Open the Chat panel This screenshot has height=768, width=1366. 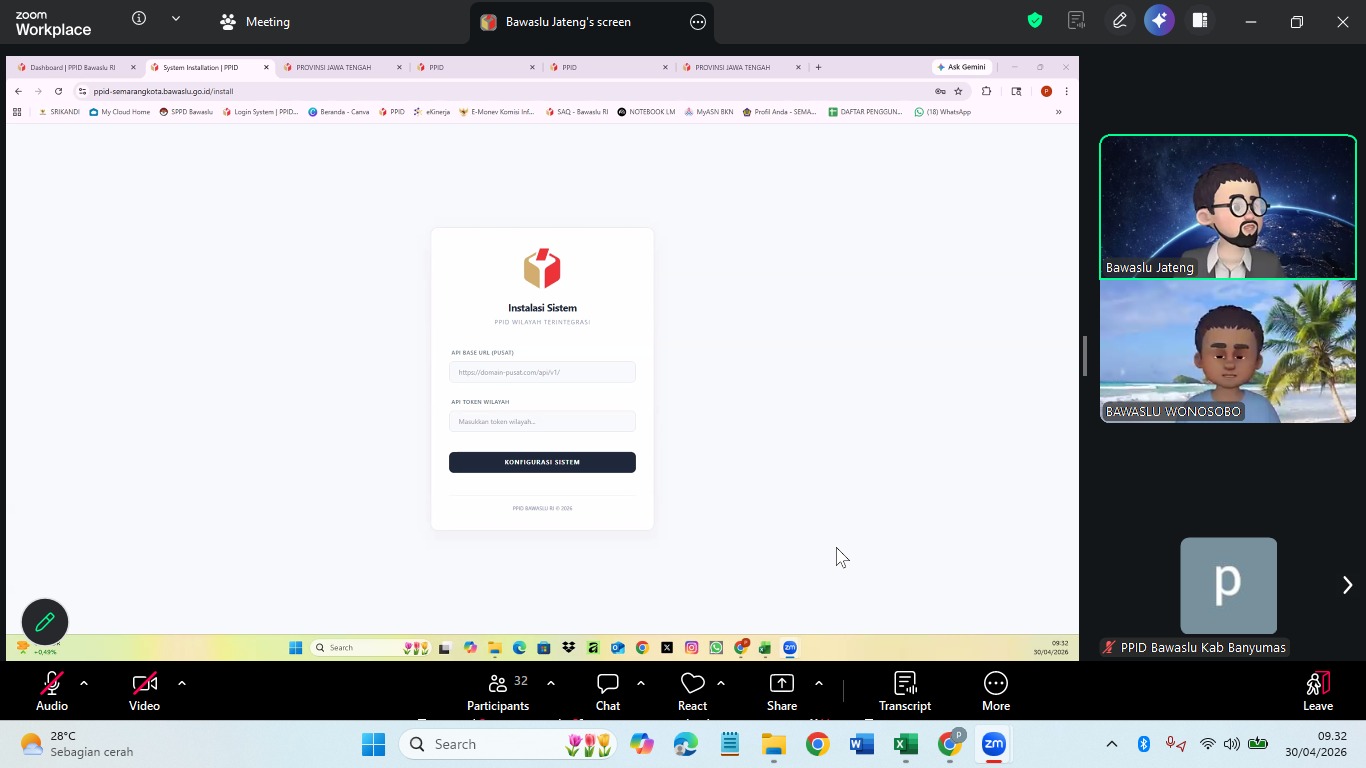[608, 691]
